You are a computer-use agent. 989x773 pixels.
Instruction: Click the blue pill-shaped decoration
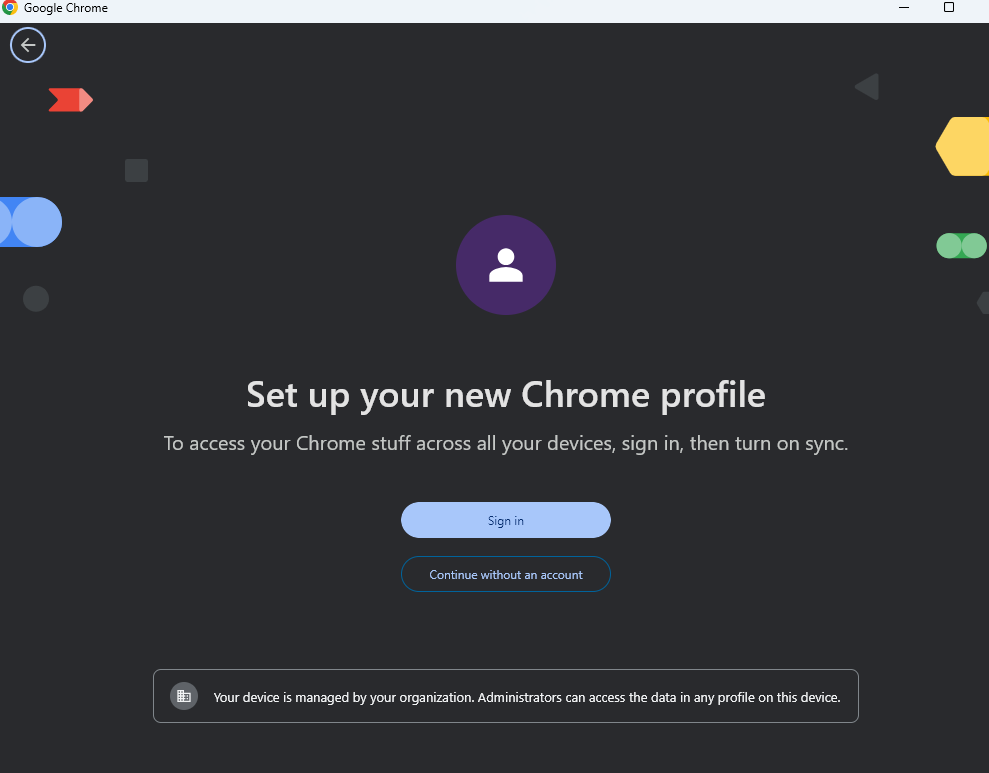(31, 222)
